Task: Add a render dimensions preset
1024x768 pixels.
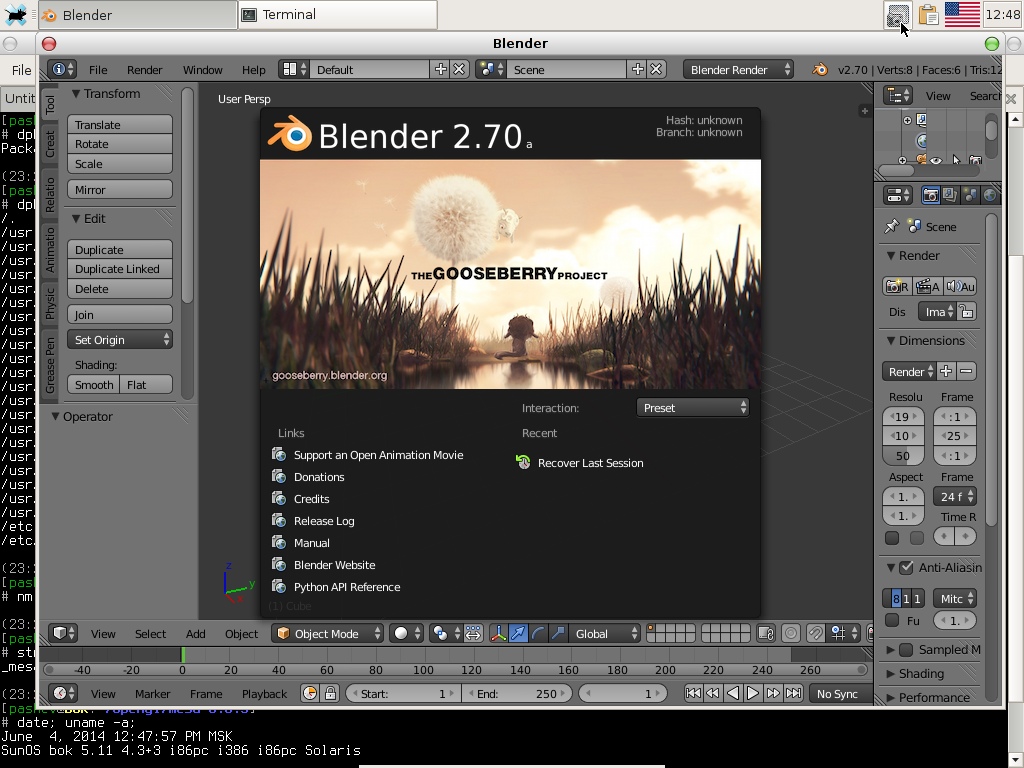Action: pos(946,371)
